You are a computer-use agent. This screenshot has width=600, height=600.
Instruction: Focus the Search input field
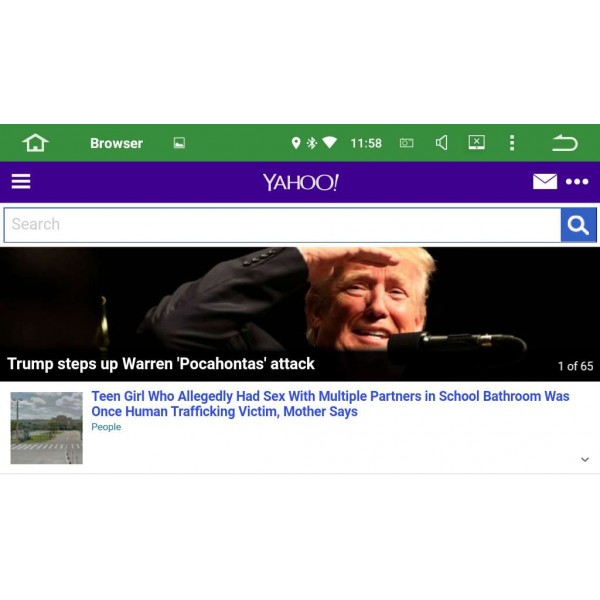click(282, 225)
